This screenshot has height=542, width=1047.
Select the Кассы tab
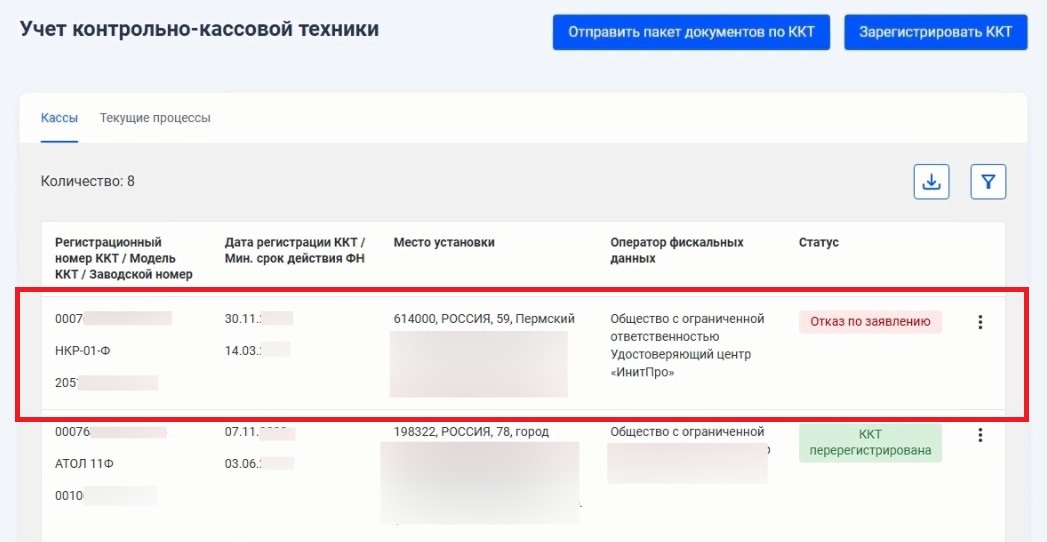click(x=59, y=118)
